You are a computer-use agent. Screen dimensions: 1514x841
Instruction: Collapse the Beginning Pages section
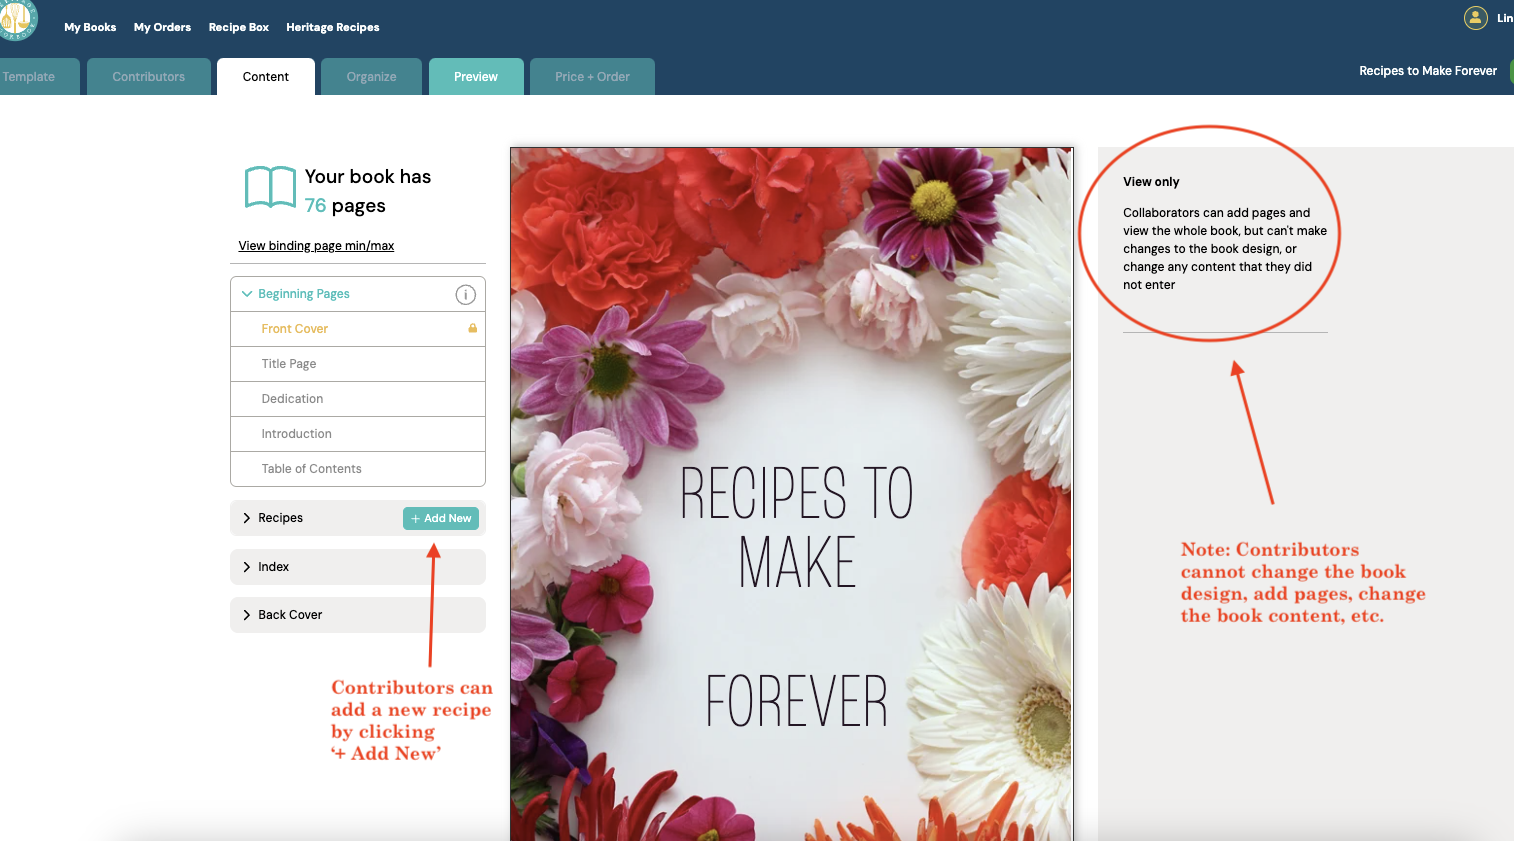click(247, 293)
